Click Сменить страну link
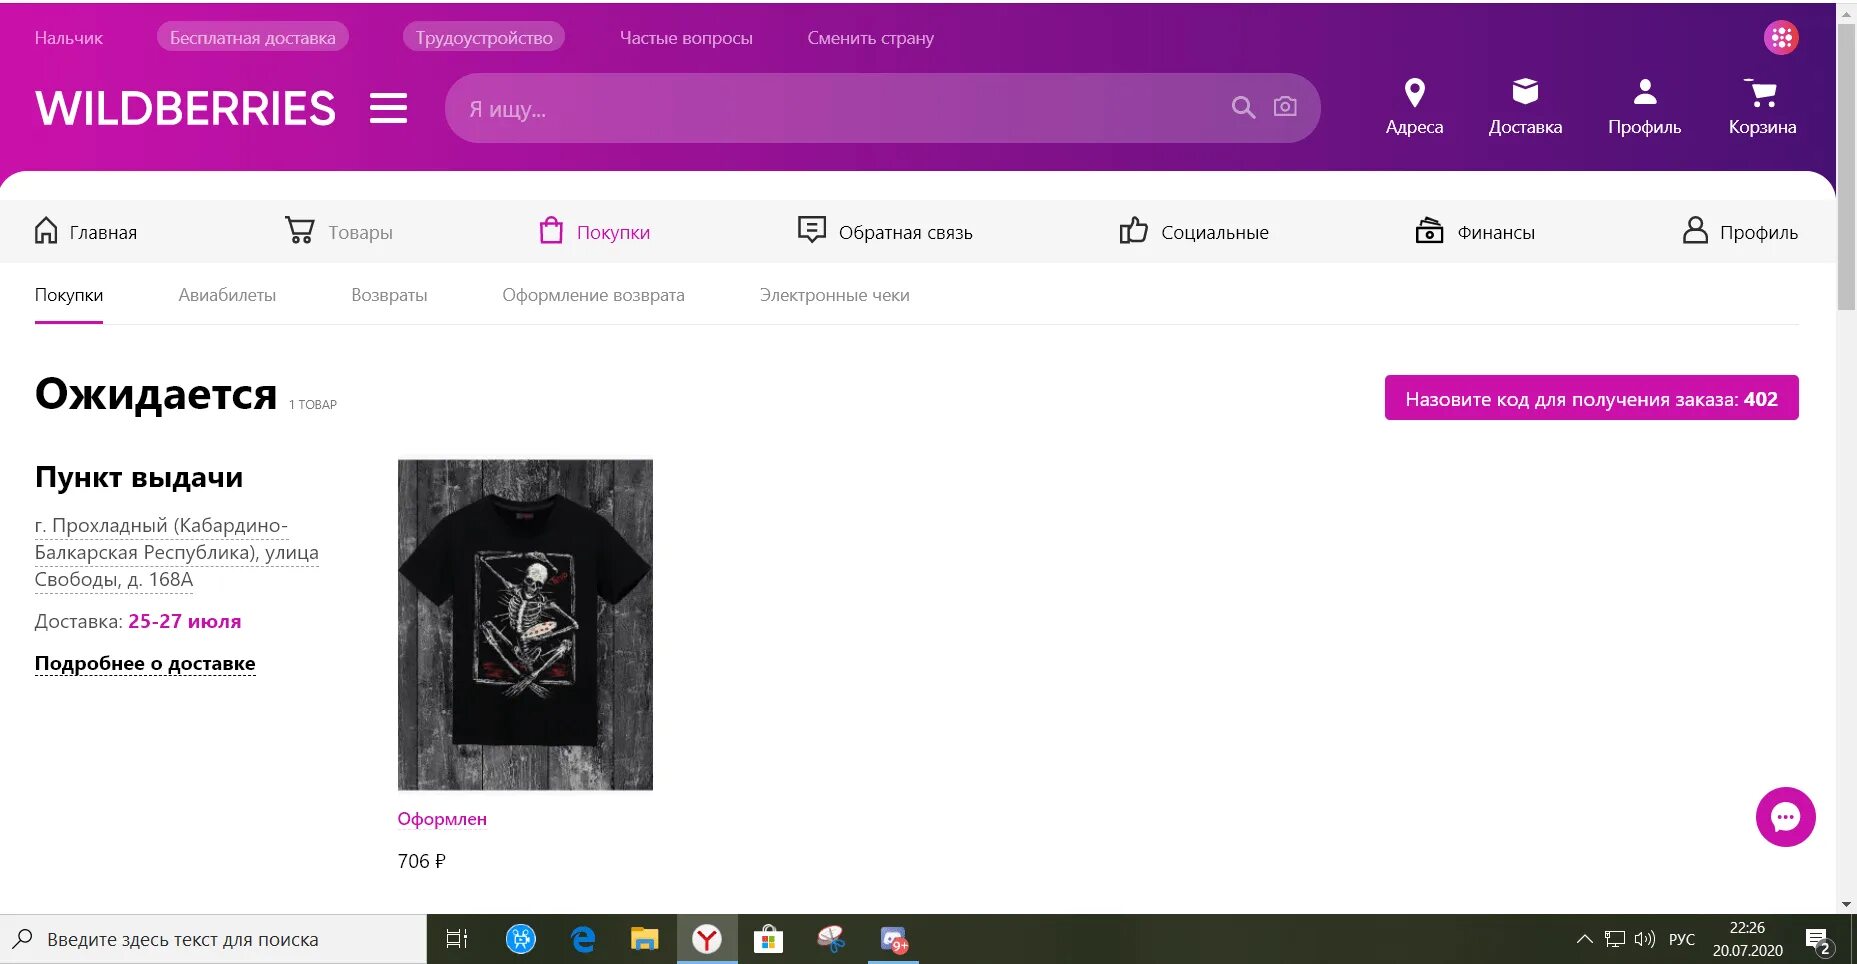Screen dimensions: 1857x964 (870, 38)
